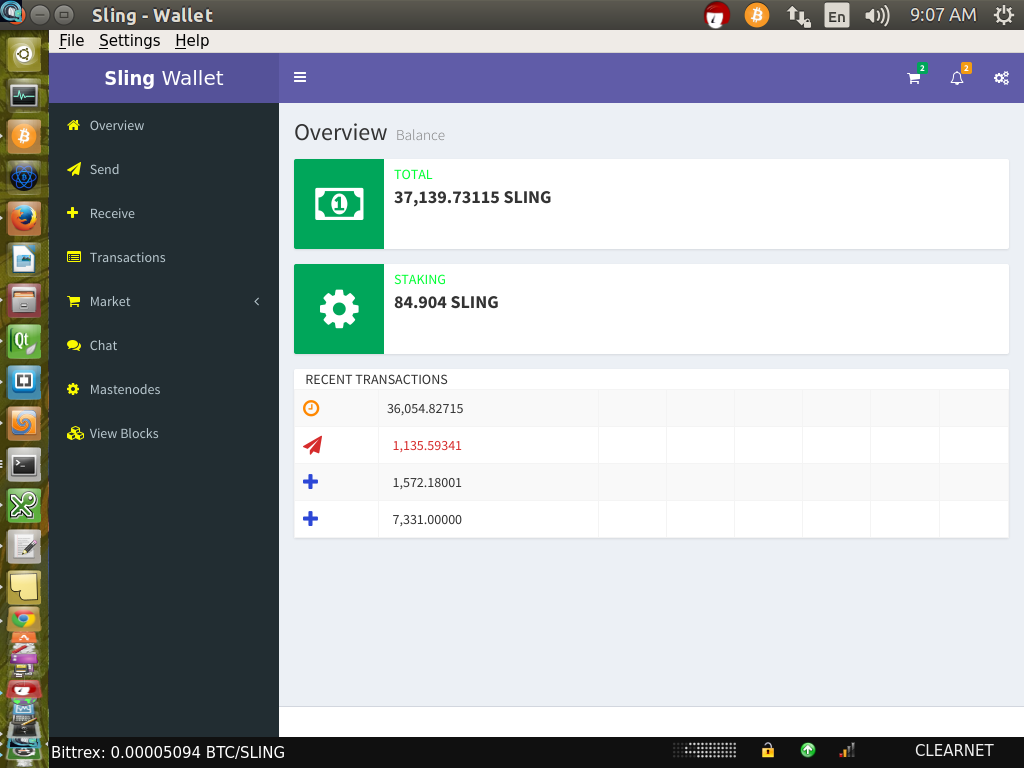The image size is (1024, 768).
Task: Launch Firefox from the dock
Action: tap(24, 218)
